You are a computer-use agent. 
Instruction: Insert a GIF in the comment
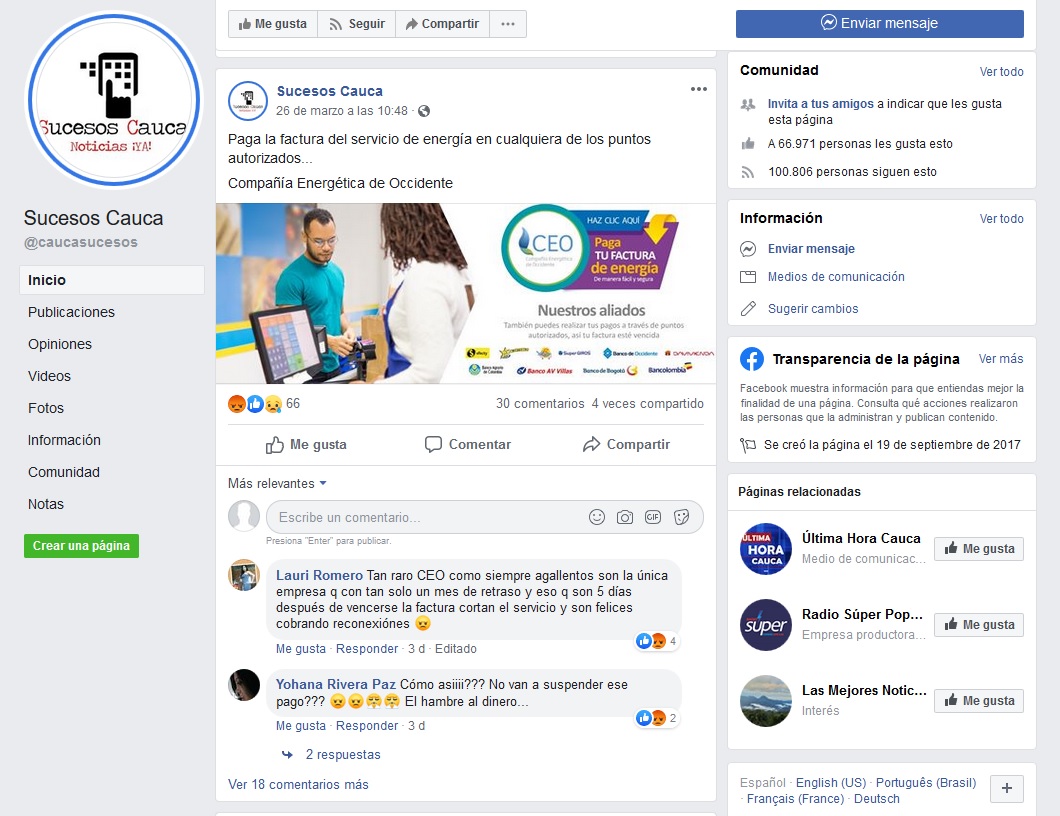[x=653, y=517]
